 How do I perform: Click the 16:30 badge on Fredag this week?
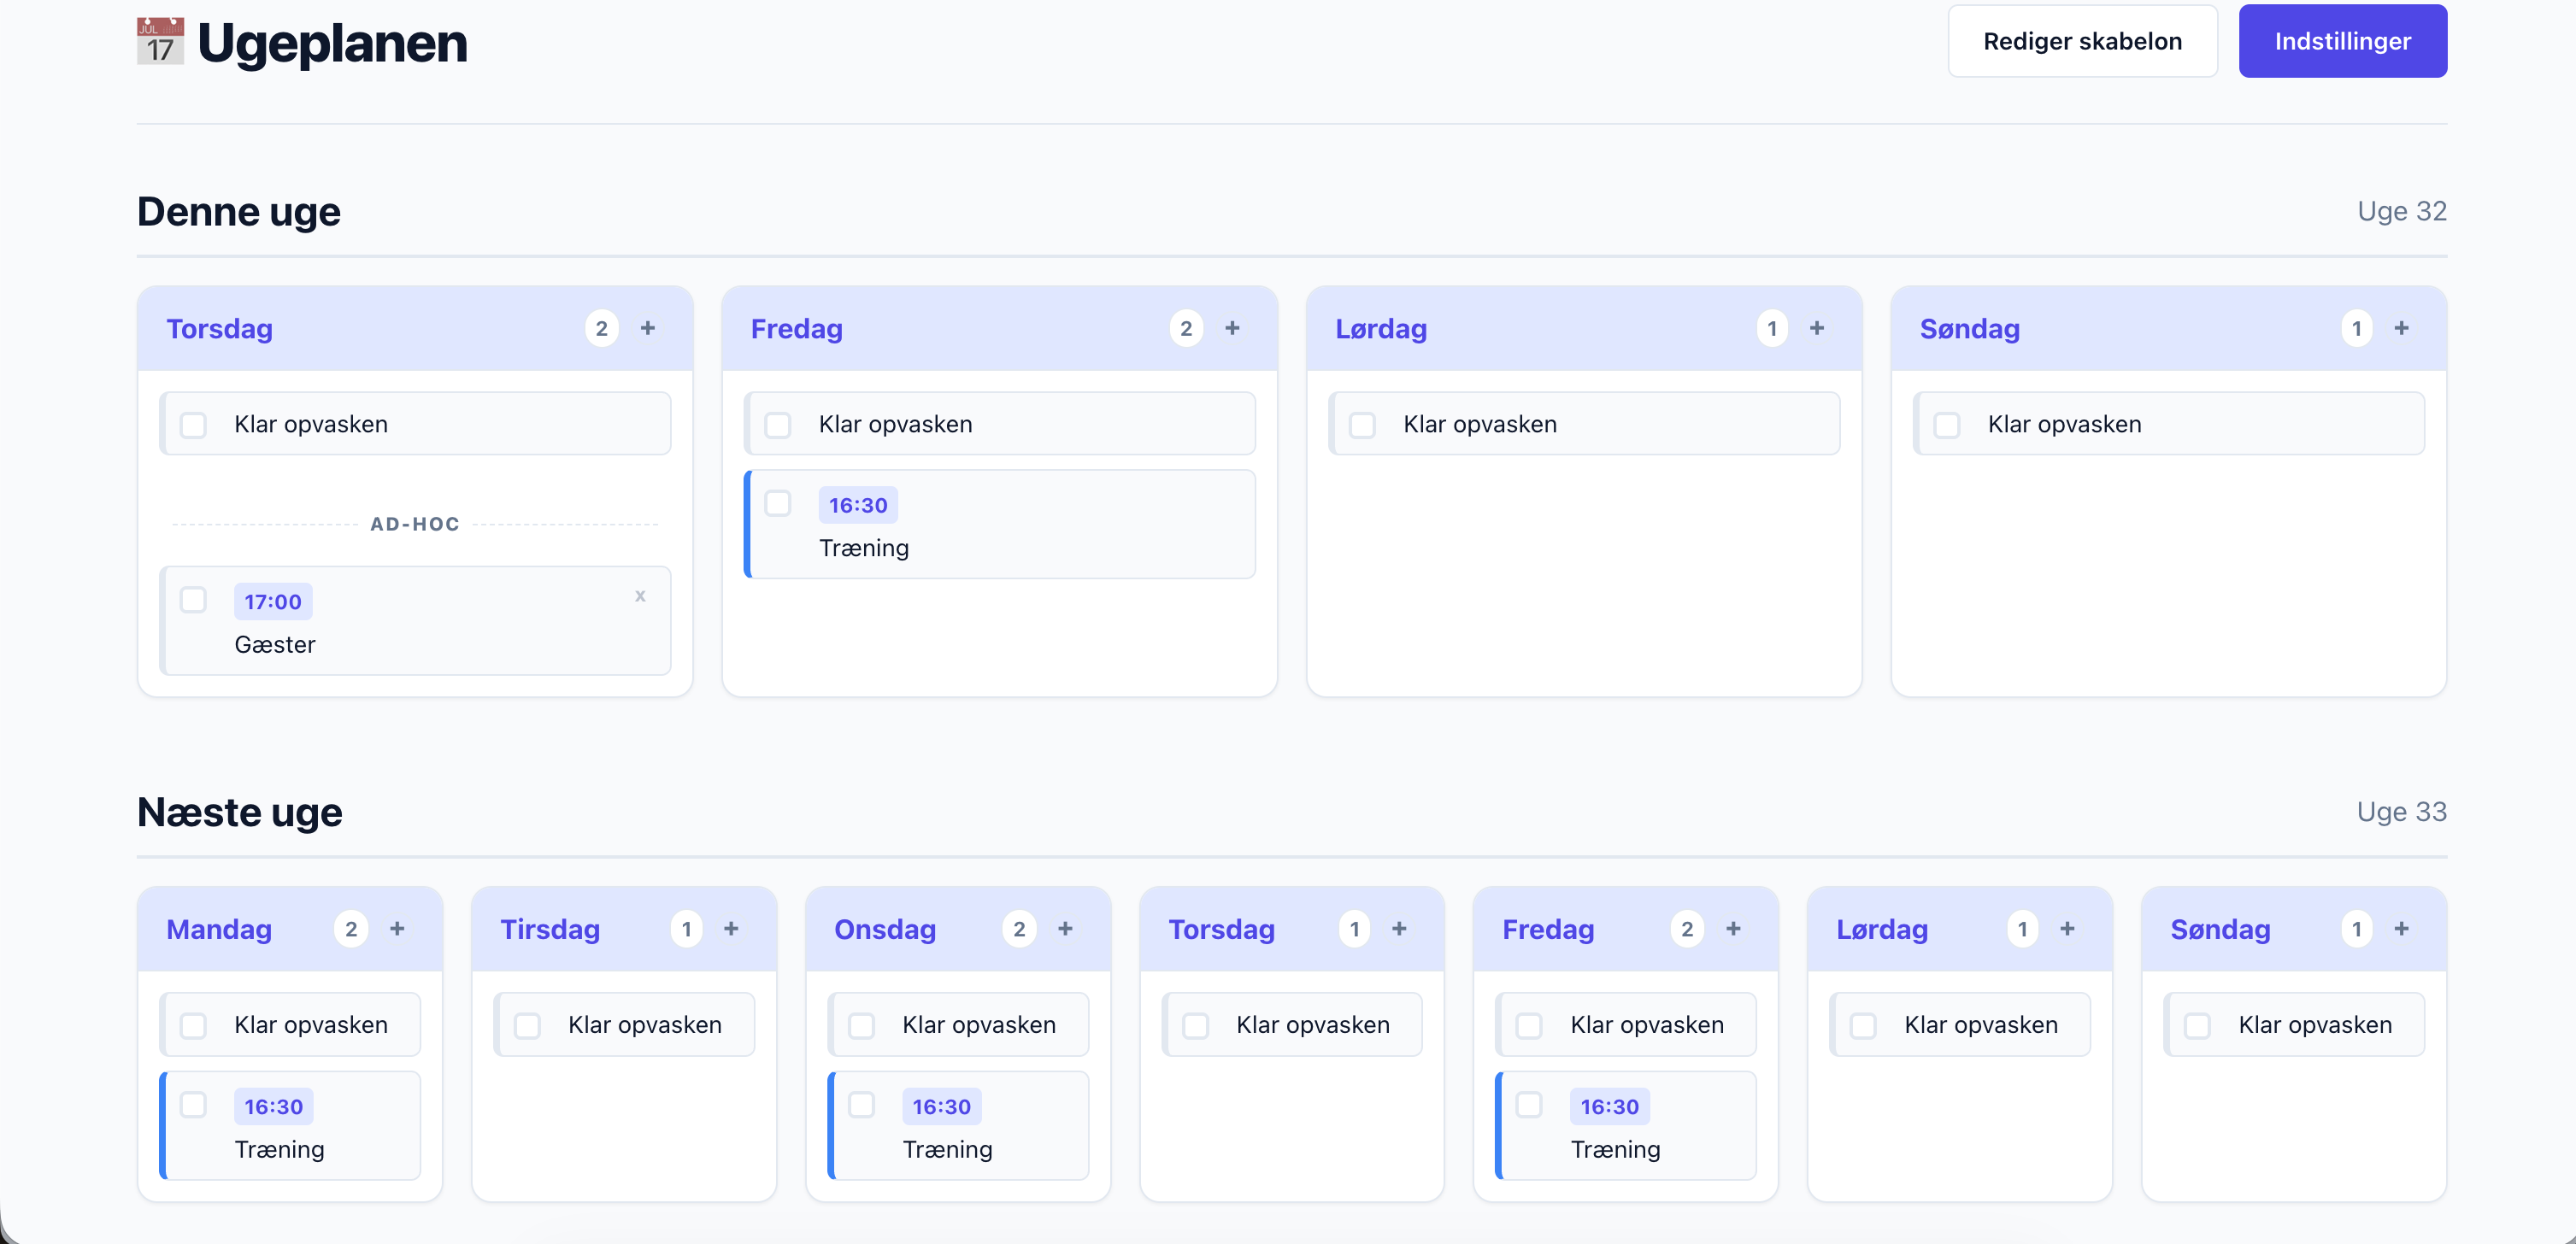[858, 505]
